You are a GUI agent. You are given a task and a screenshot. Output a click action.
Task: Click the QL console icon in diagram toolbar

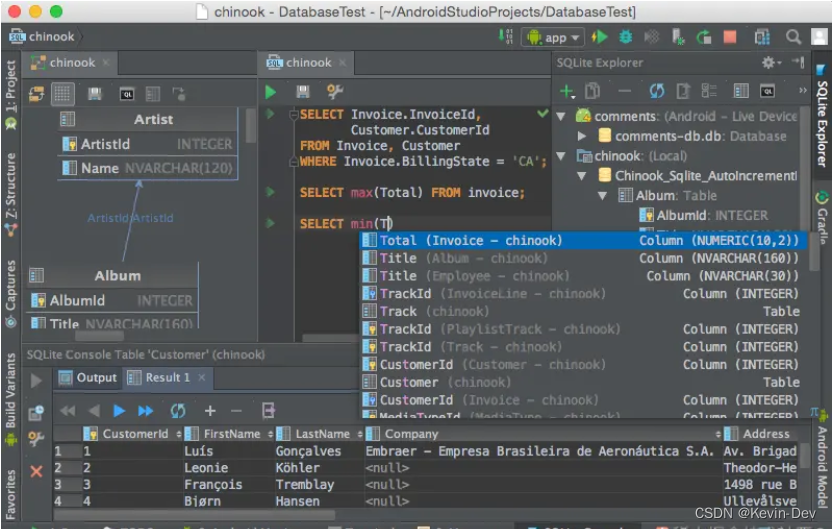pos(126,94)
